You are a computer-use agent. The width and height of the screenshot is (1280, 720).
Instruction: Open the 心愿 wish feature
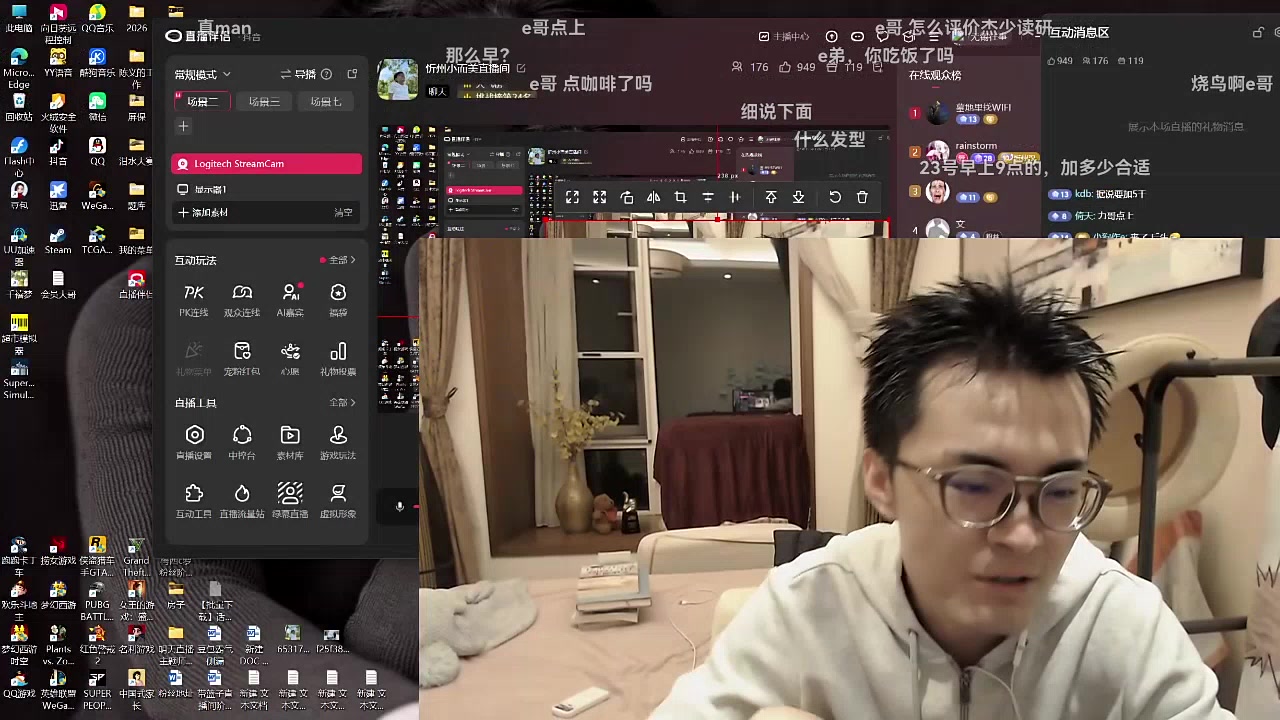tap(290, 359)
